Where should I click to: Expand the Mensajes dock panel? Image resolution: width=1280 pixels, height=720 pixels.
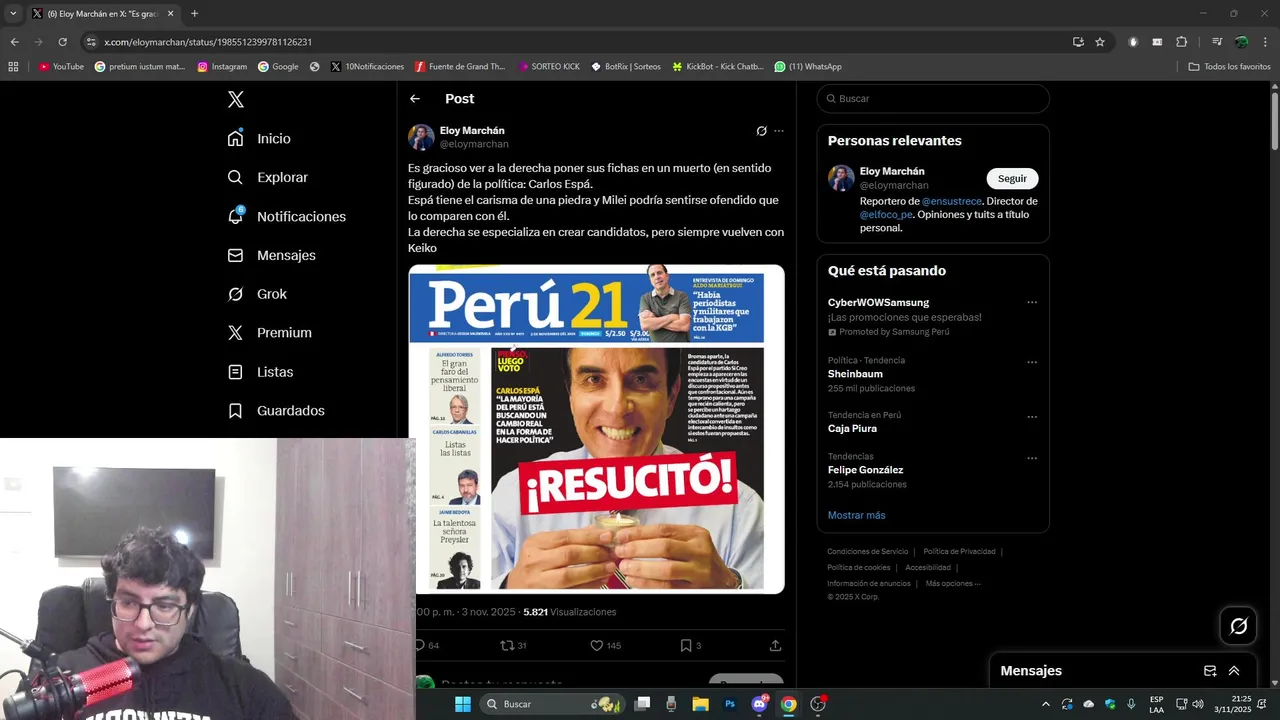pos(1234,671)
